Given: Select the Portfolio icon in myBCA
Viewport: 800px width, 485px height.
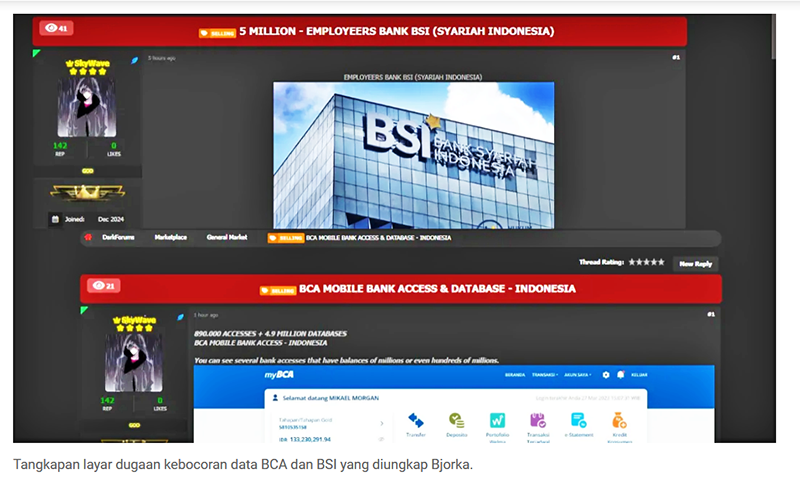Looking at the screenshot, I should click(497, 420).
